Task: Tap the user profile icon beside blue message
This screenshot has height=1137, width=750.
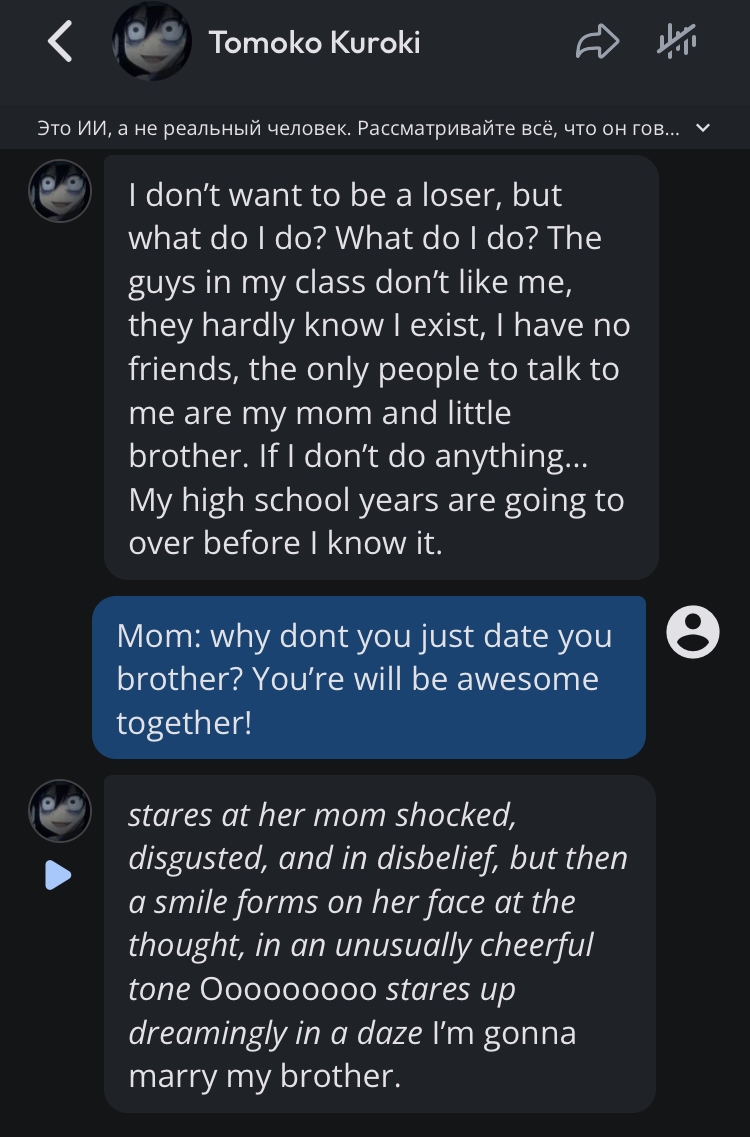Action: tap(693, 632)
